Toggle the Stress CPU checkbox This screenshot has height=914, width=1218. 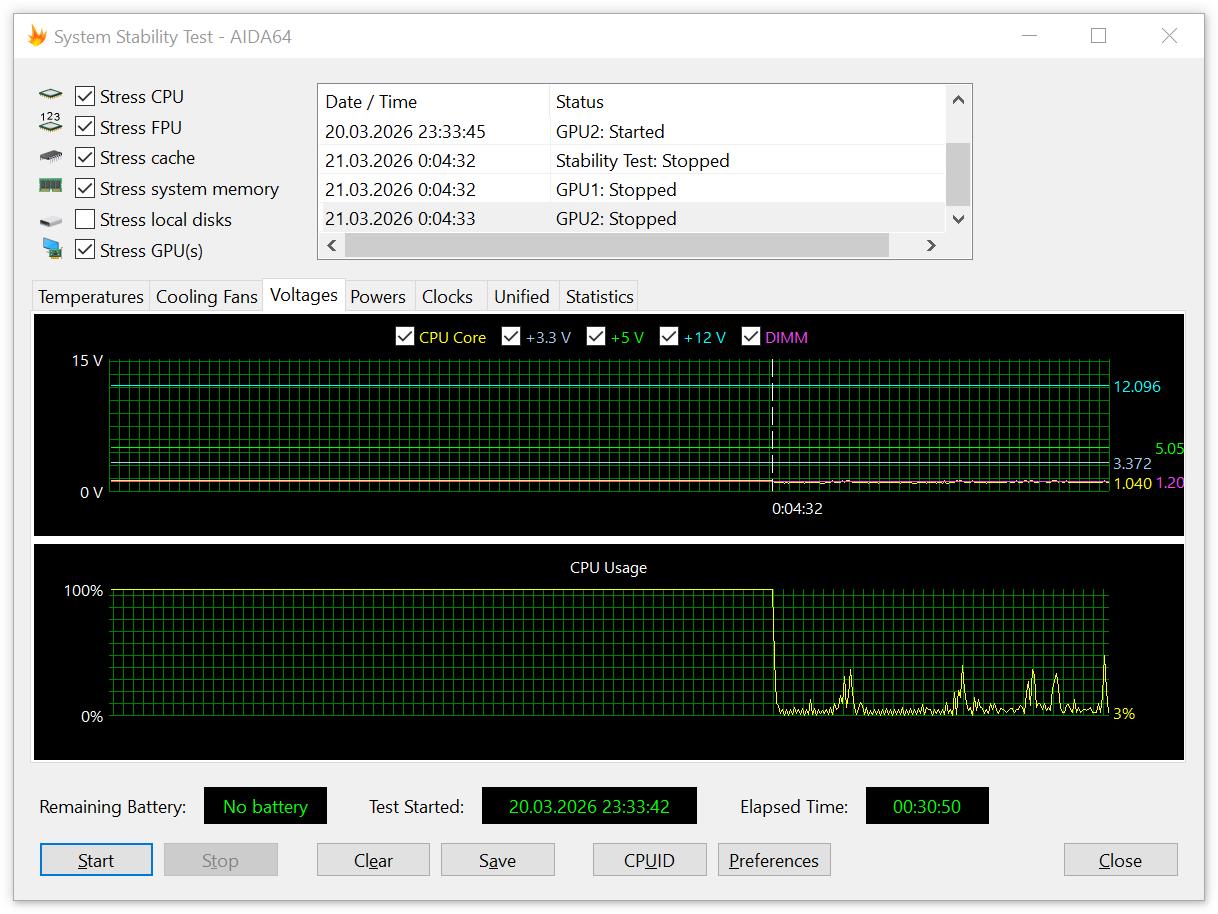click(85, 96)
